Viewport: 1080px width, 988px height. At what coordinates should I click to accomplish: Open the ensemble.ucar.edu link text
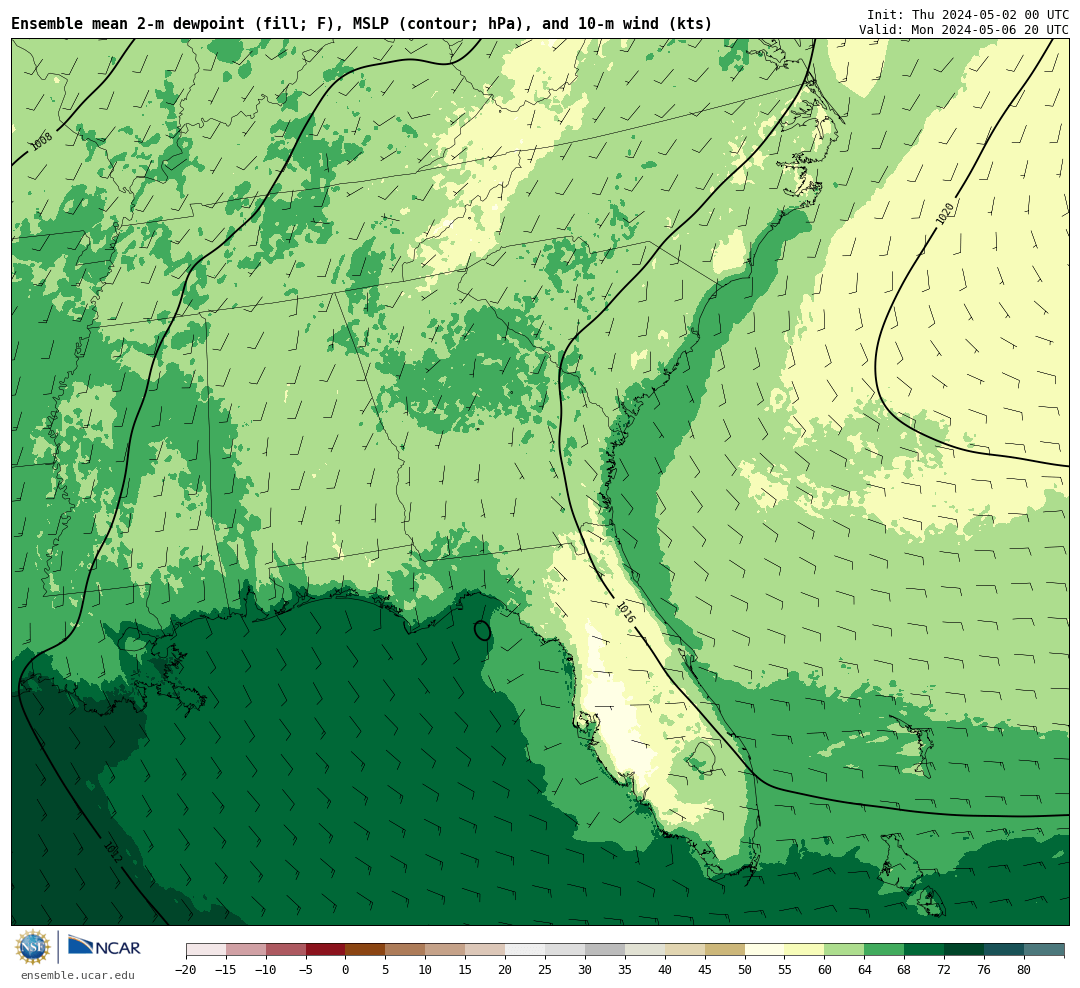click(78, 975)
